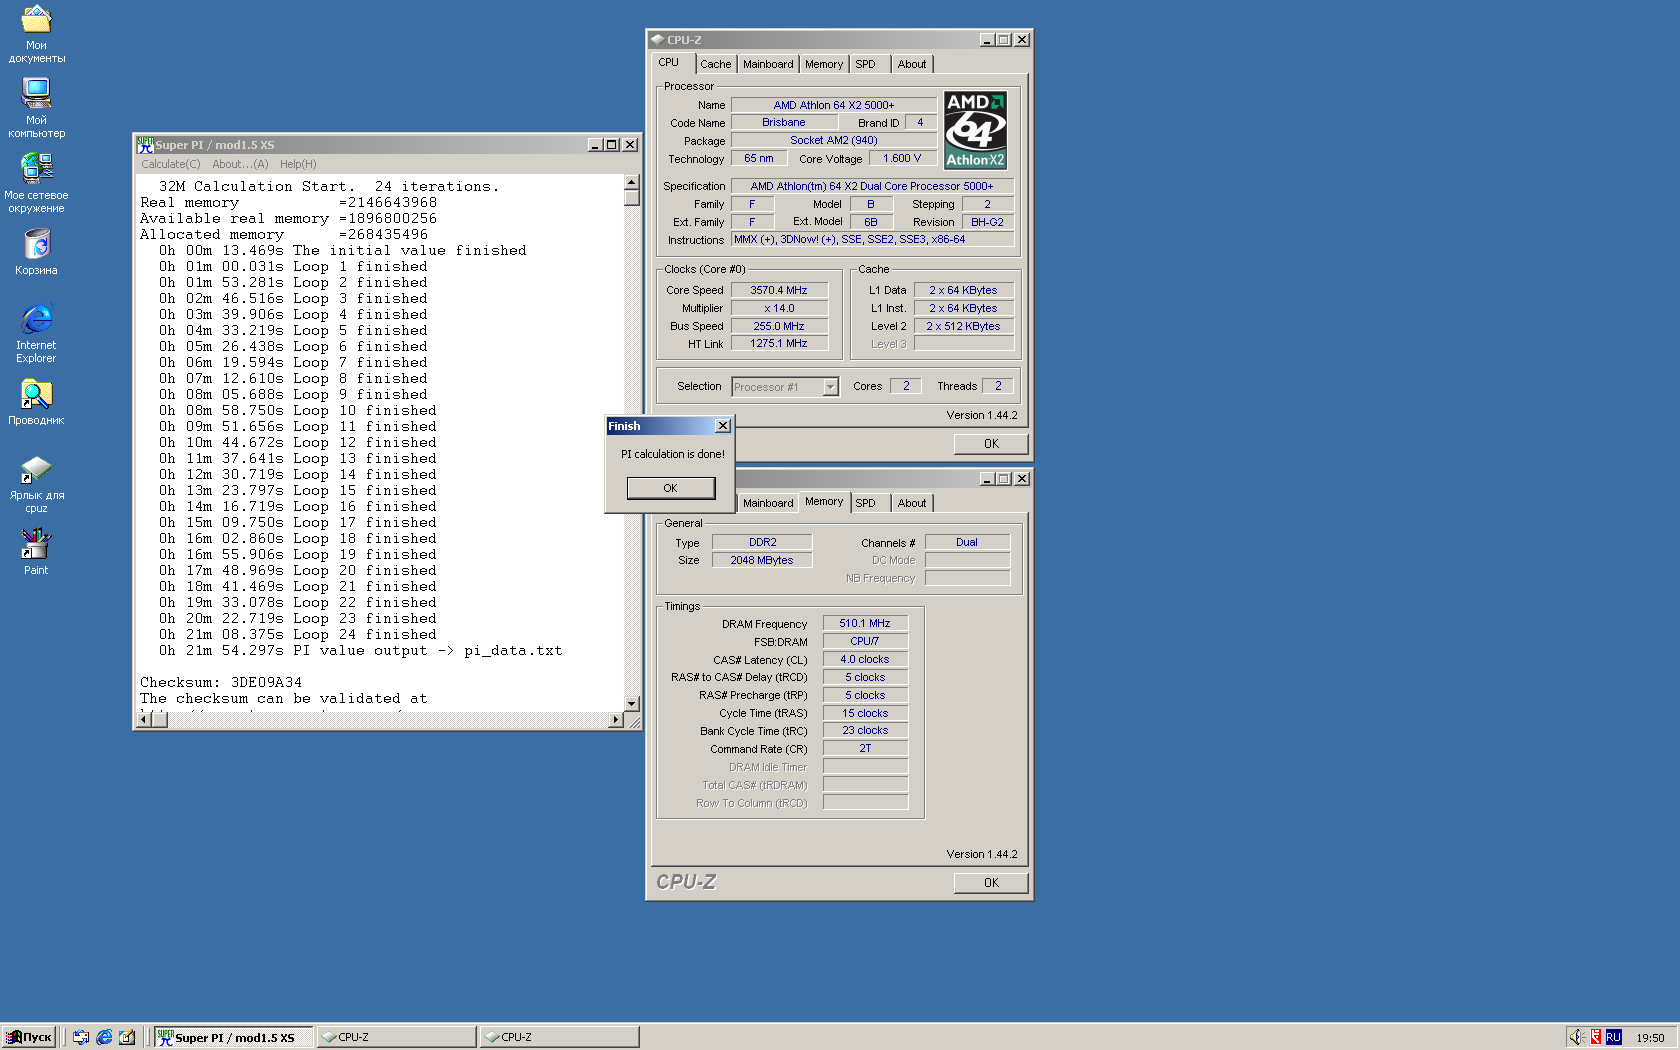Click the red security tray icon
This screenshot has width=1680, height=1050.
click(x=1596, y=1037)
